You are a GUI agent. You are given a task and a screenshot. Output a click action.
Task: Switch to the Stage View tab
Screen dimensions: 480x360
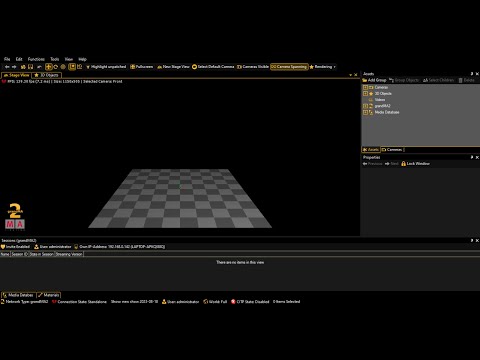point(16,75)
